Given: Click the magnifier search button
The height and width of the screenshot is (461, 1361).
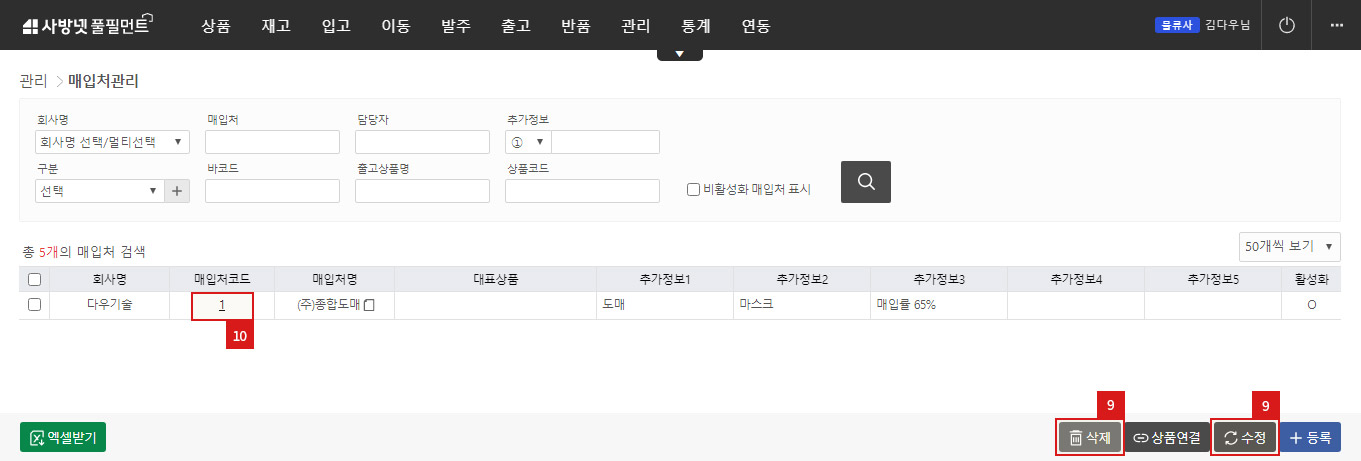Looking at the screenshot, I should click(865, 182).
